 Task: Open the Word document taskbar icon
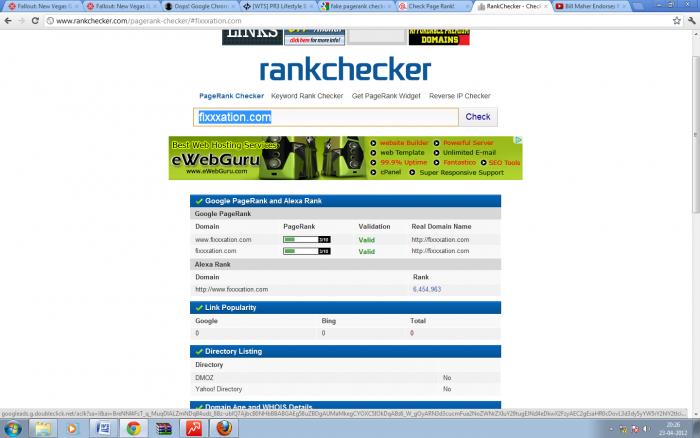coord(103,429)
